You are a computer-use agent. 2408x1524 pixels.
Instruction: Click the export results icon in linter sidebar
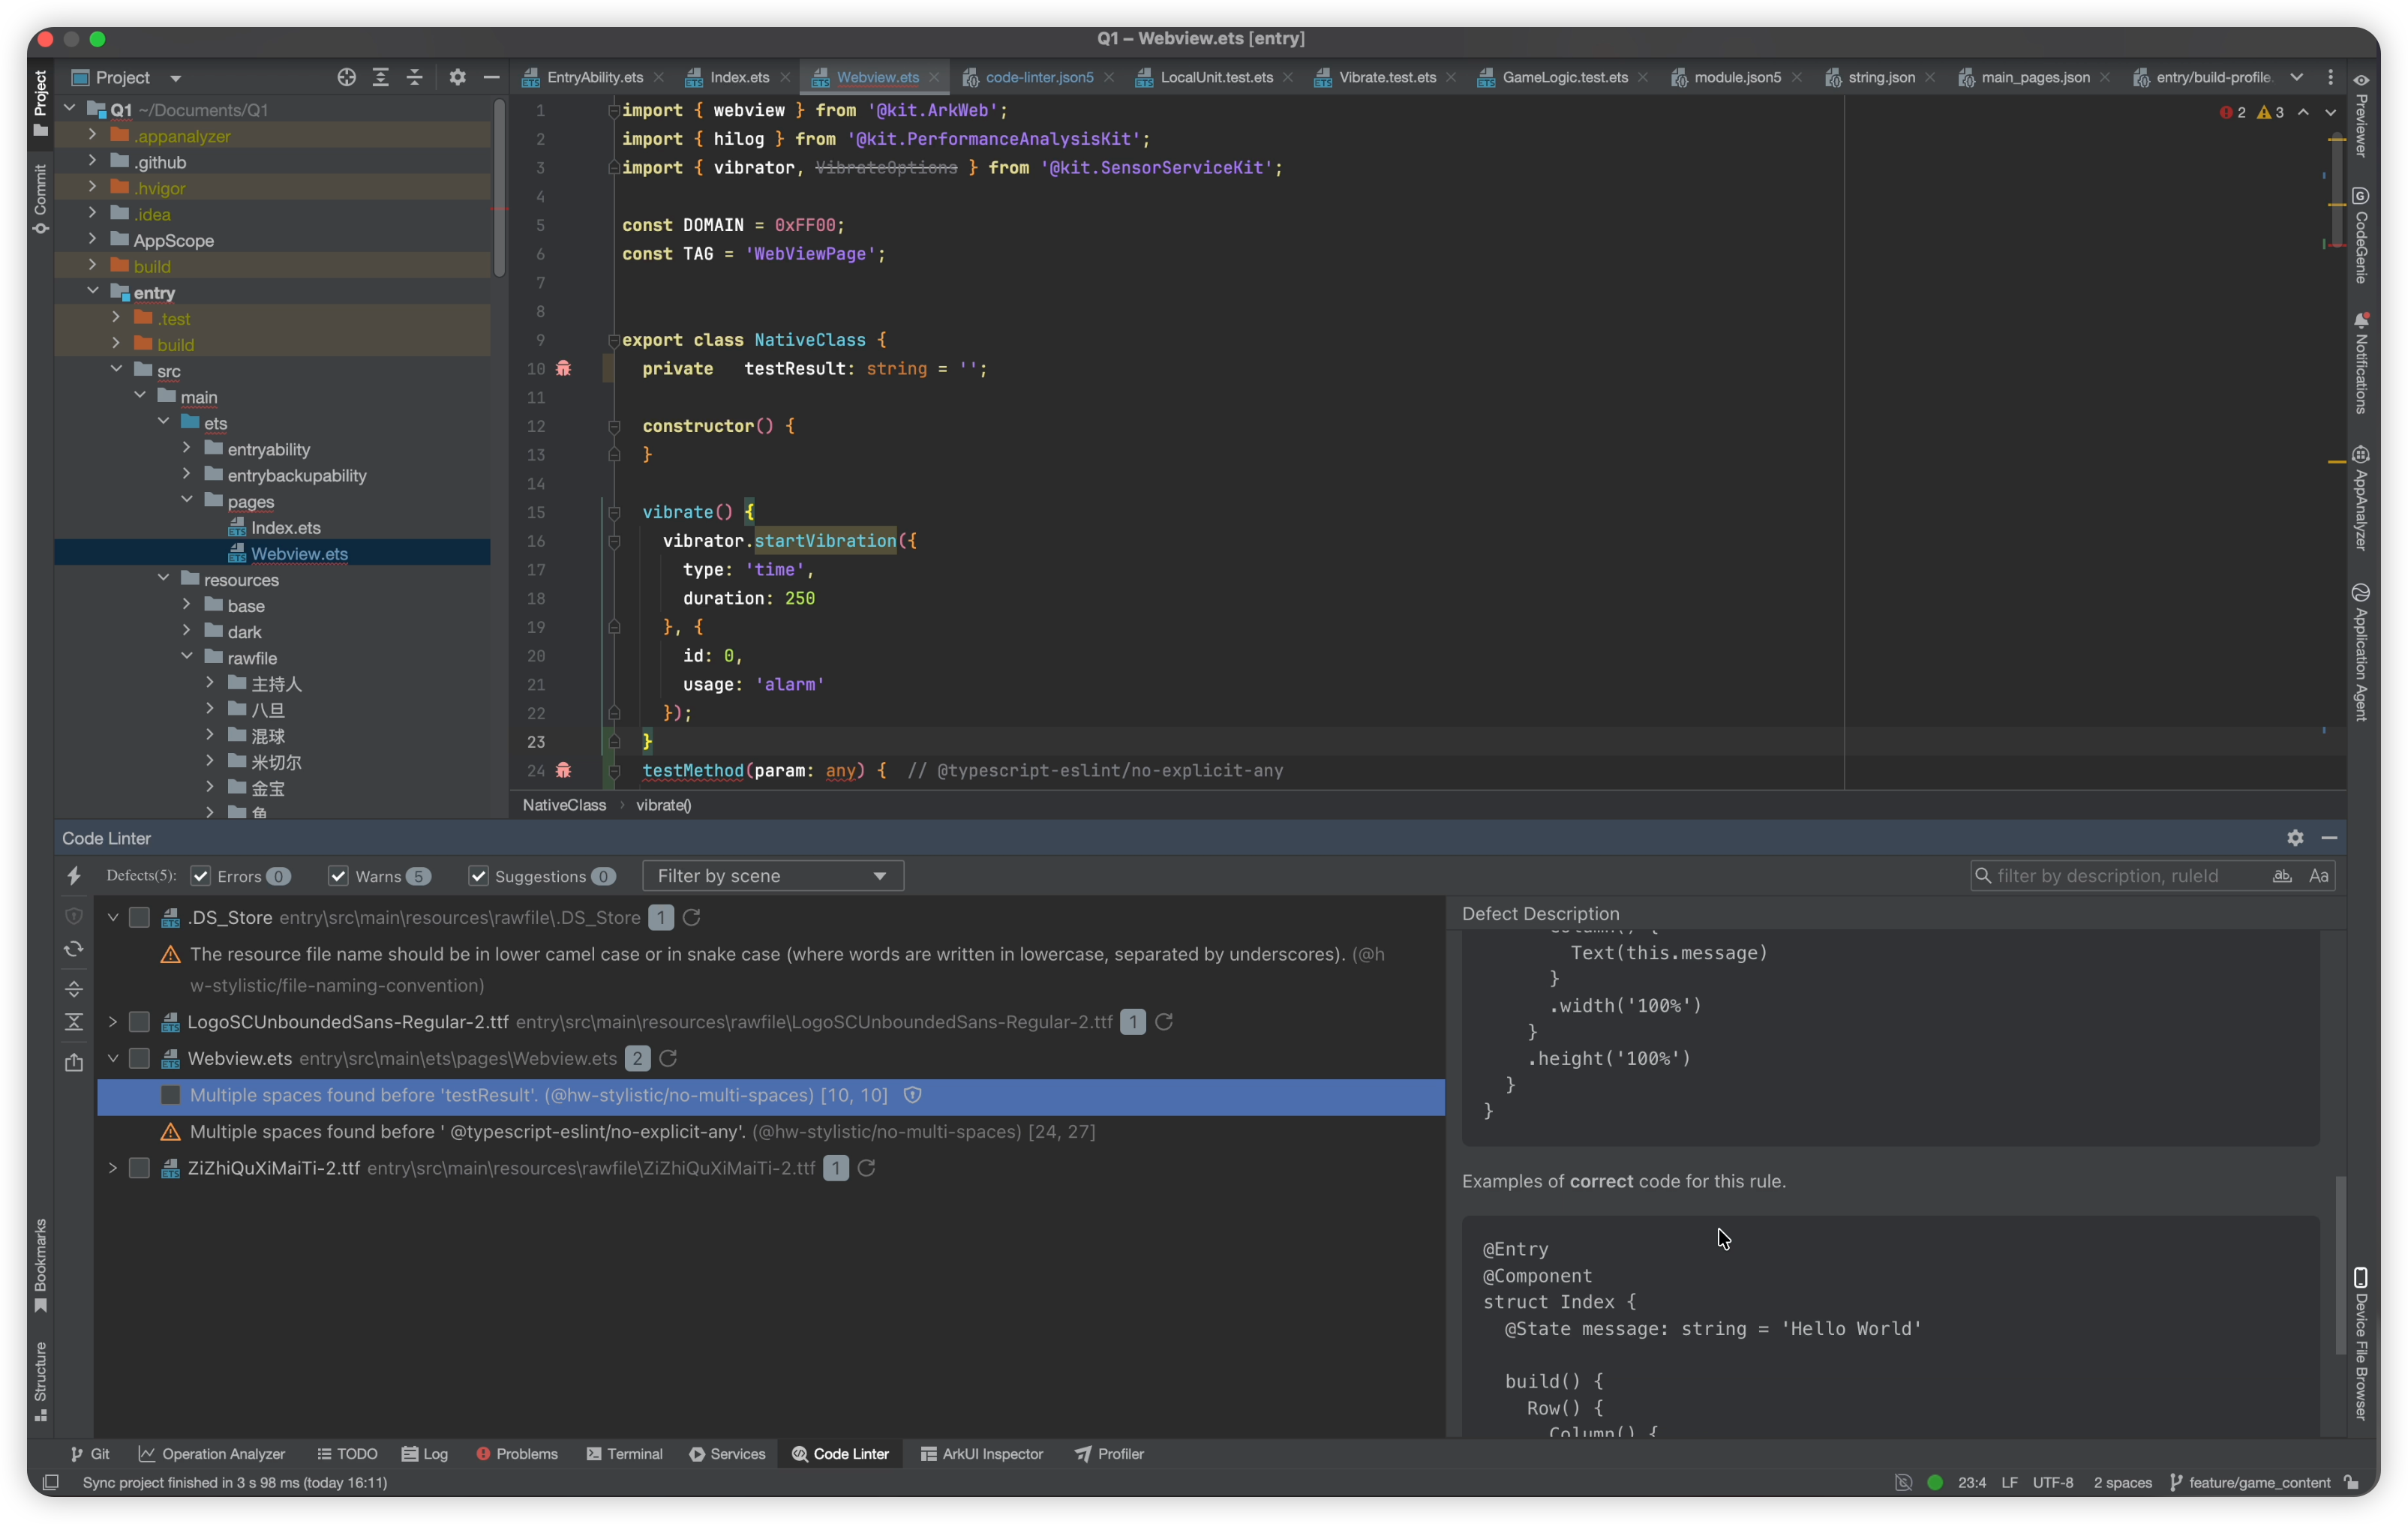74,1063
